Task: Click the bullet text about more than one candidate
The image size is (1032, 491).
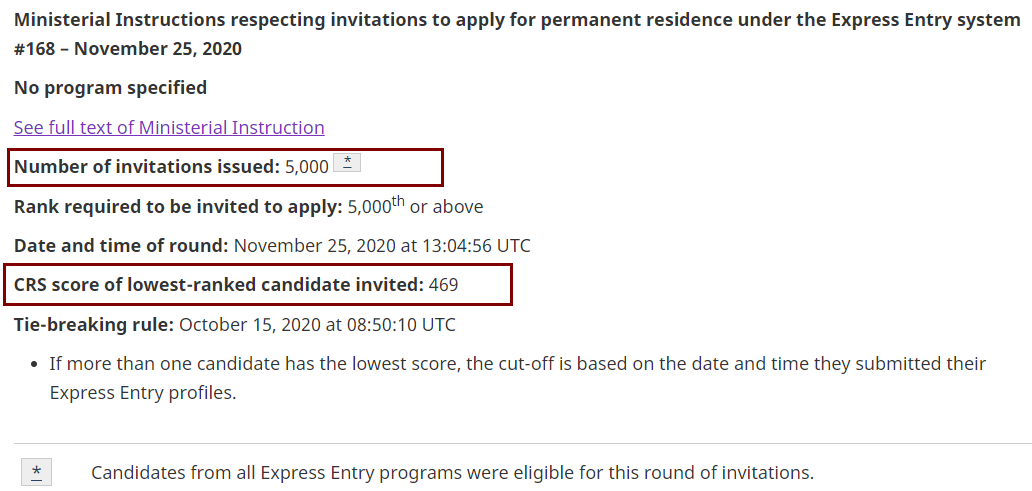Action: click(517, 364)
